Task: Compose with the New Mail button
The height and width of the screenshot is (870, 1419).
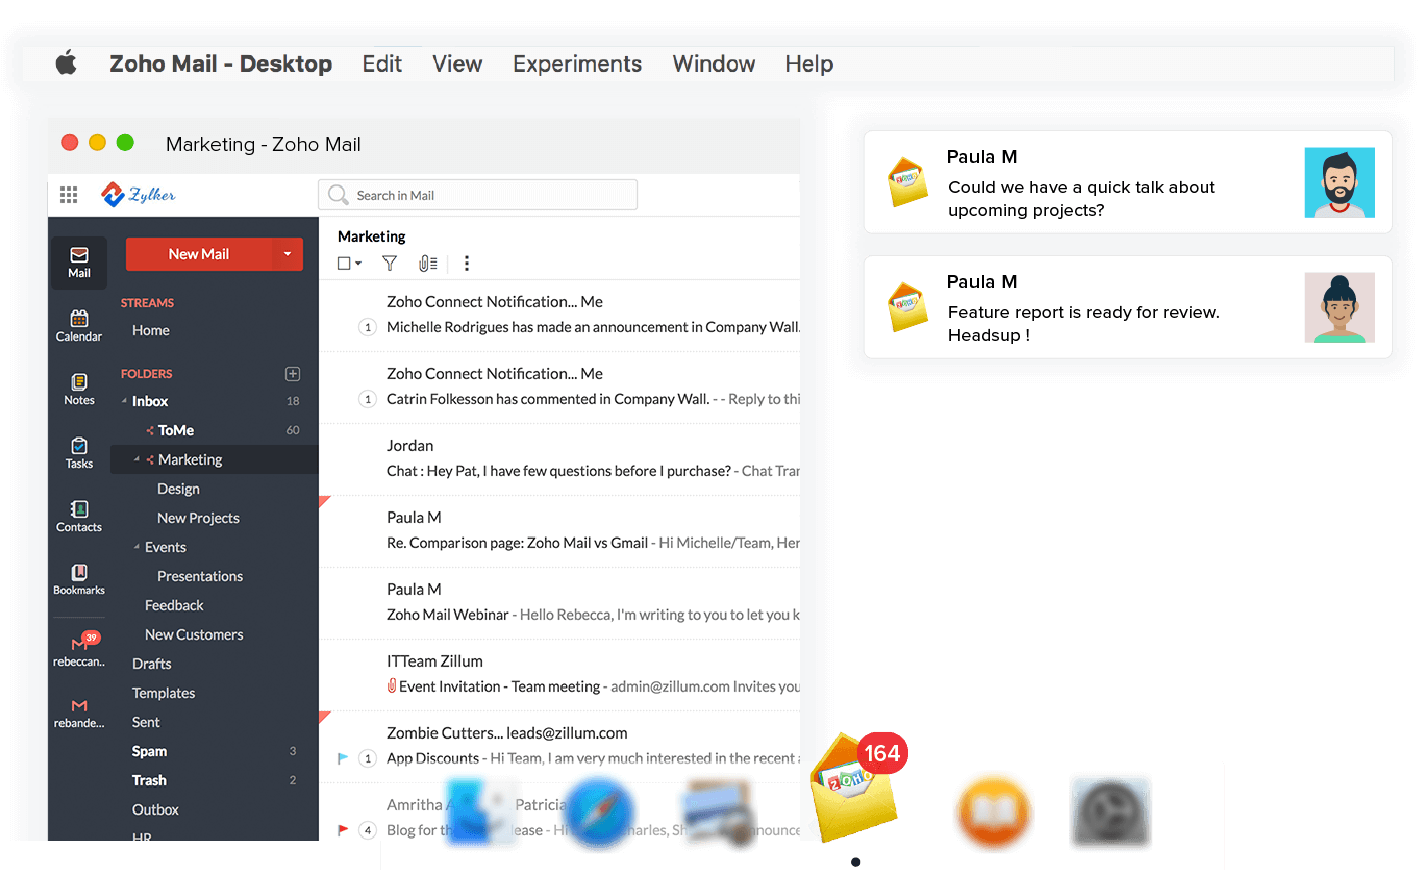Action: click(x=199, y=254)
